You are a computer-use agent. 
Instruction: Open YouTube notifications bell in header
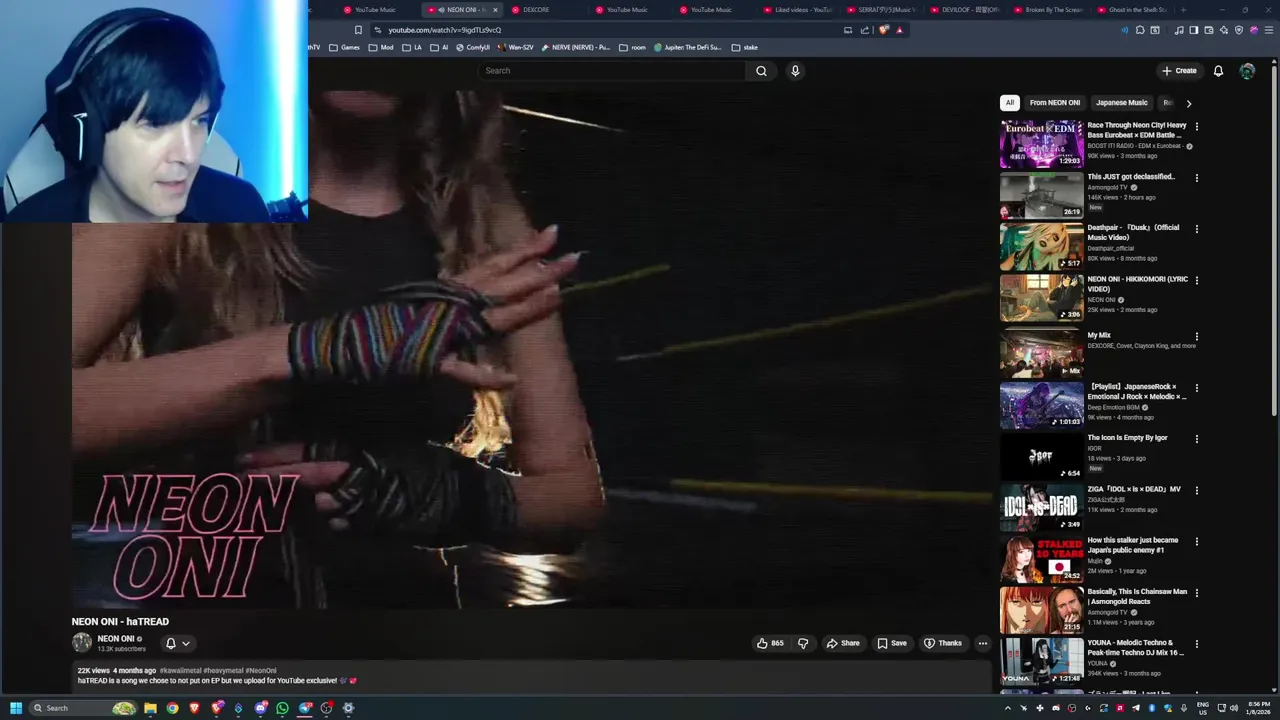(1218, 71)
